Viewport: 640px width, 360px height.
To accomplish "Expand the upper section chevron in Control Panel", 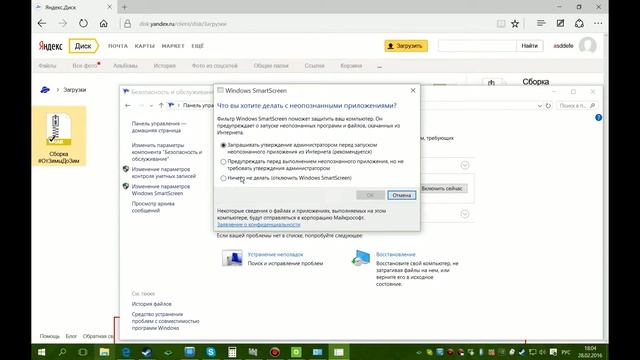I will tap(464, 165).
